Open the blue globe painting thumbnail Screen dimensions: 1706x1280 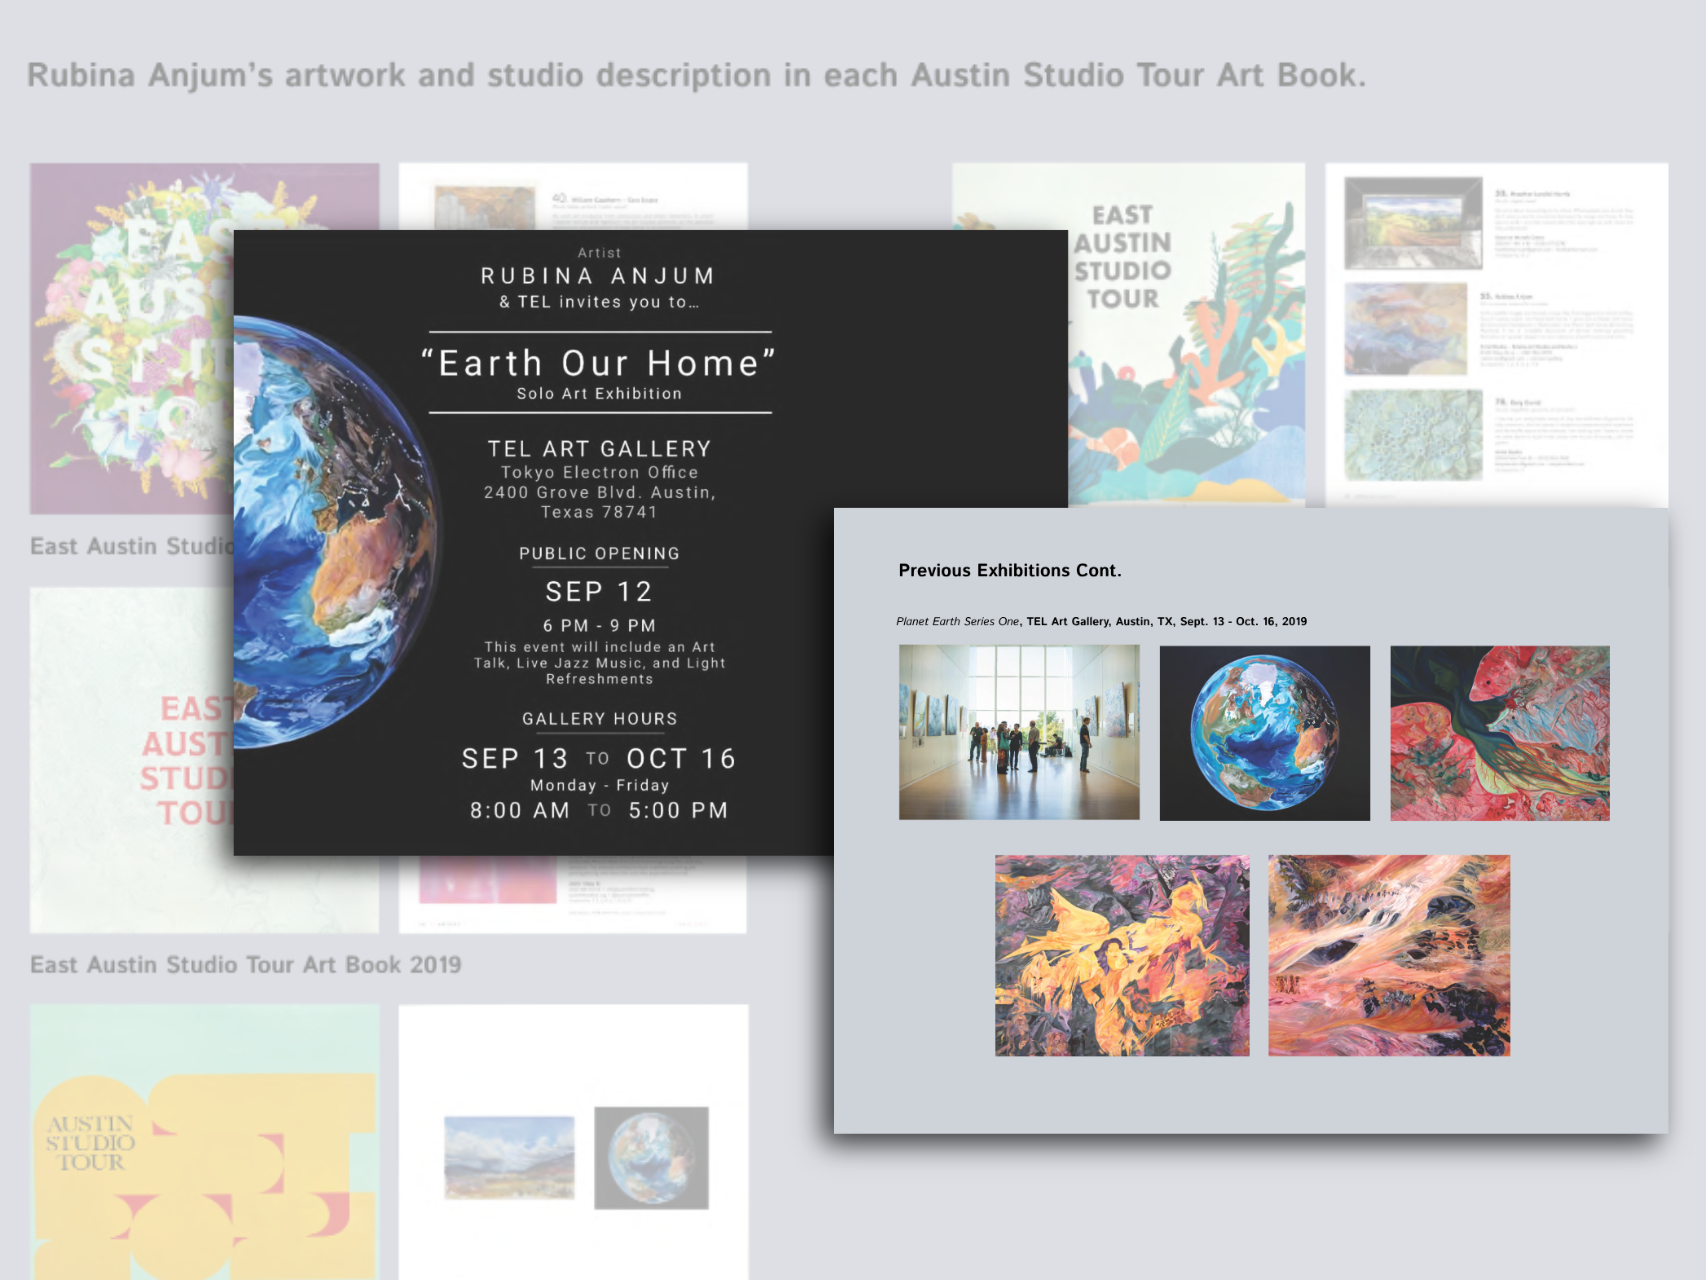(1265, 733)
